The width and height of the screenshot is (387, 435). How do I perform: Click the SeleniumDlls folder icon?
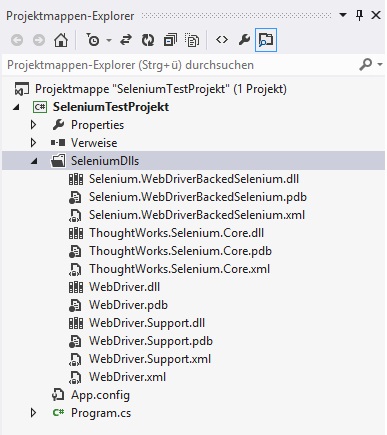coord(58,161)
